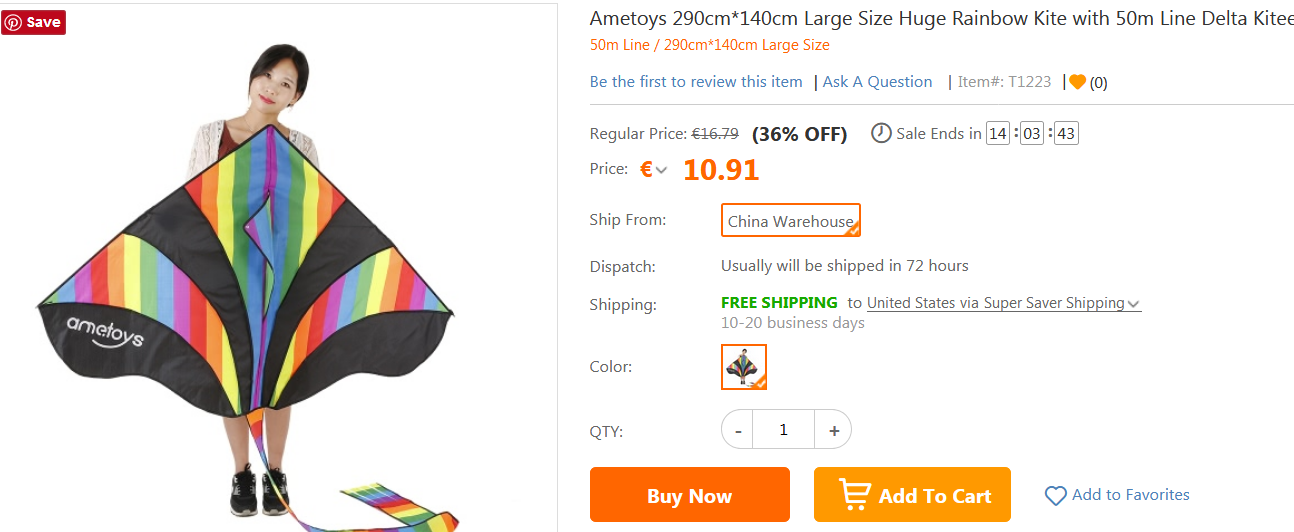
Task: Click the quantity input field
Action: pyautogui.click(x=783, y=430)
